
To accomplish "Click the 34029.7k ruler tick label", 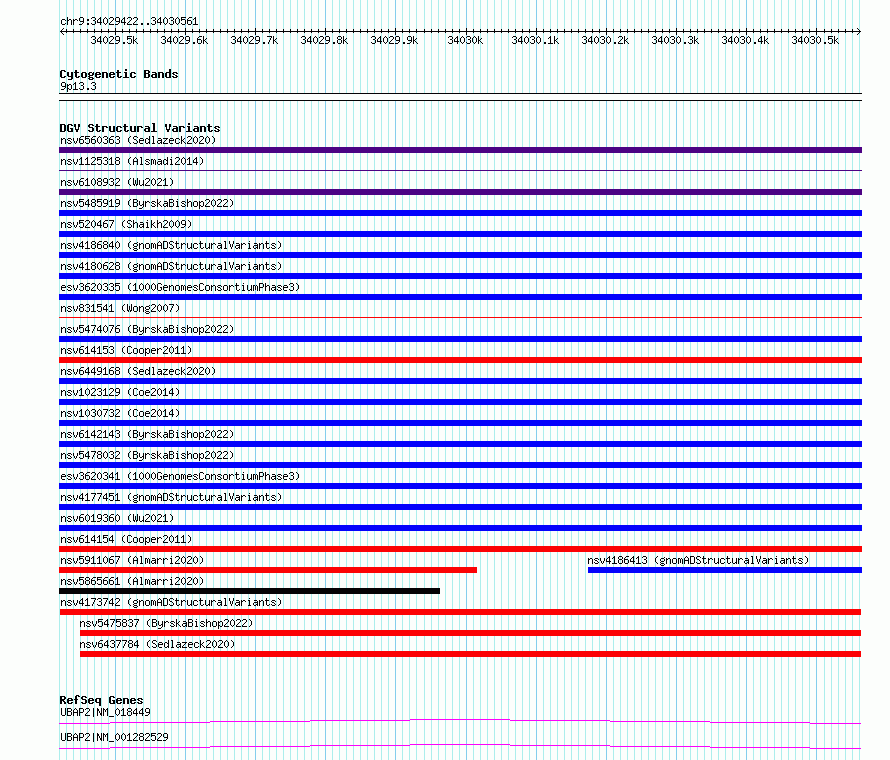I will (254, 40).
